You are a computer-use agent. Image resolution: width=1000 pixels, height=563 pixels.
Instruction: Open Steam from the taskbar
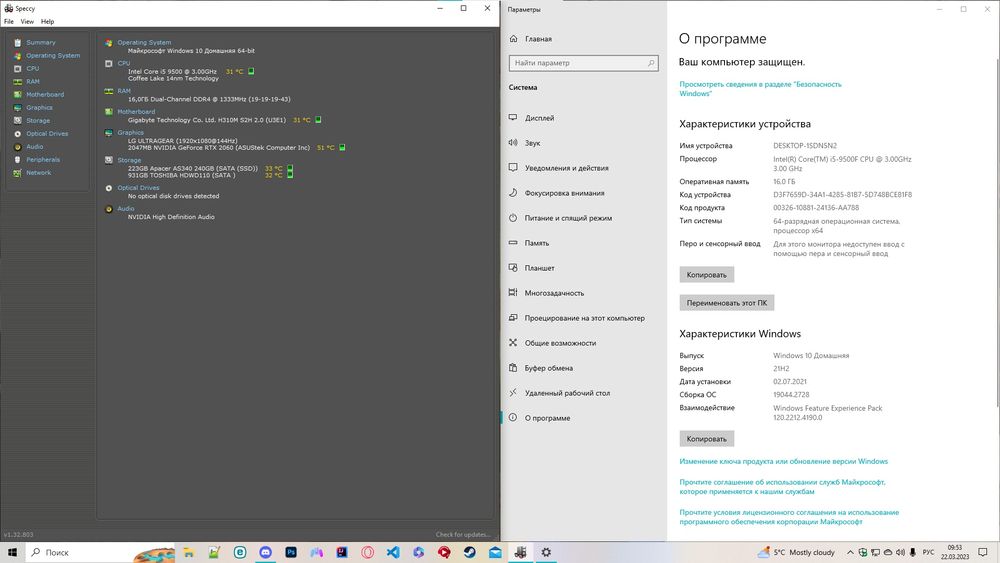(x=469, y=552)
